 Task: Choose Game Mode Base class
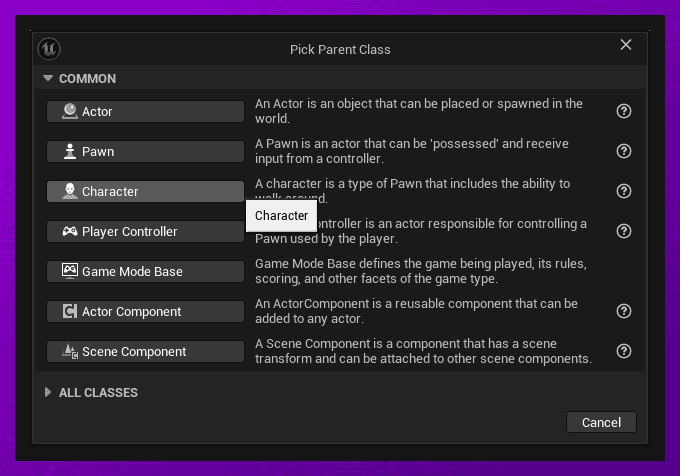[145, 271]
